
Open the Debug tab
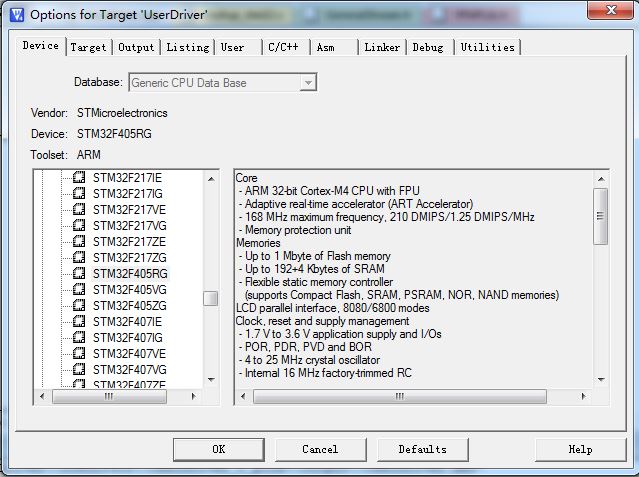tap(428, 47)
